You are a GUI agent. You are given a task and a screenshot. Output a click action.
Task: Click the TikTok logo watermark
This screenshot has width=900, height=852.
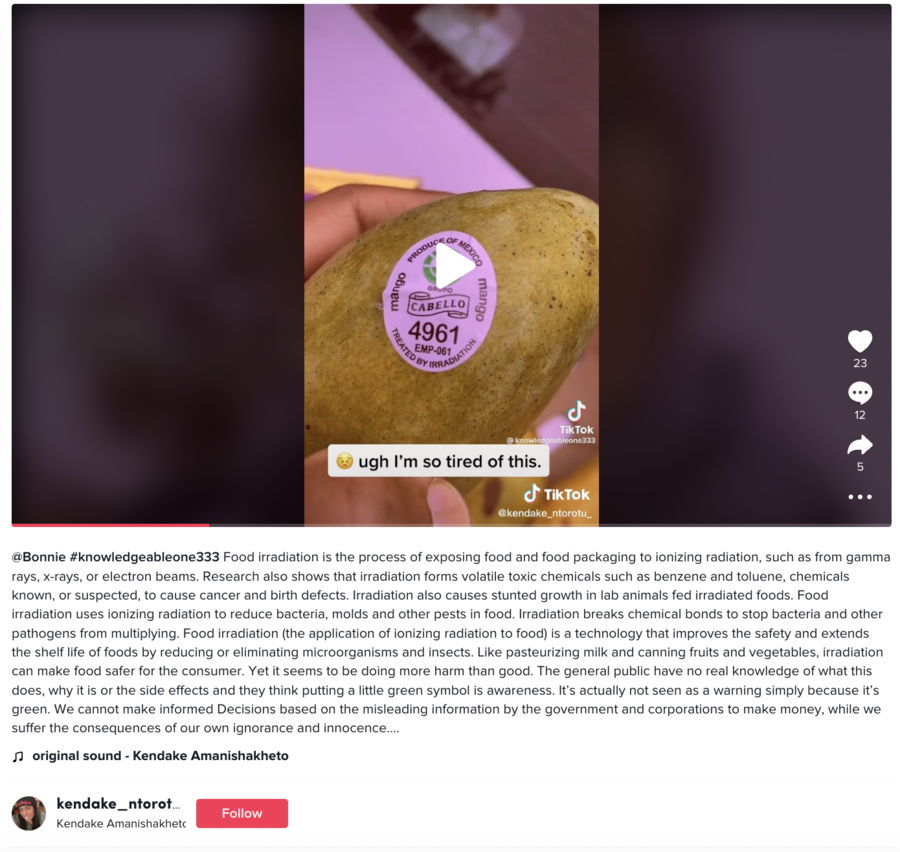[557, 494]
